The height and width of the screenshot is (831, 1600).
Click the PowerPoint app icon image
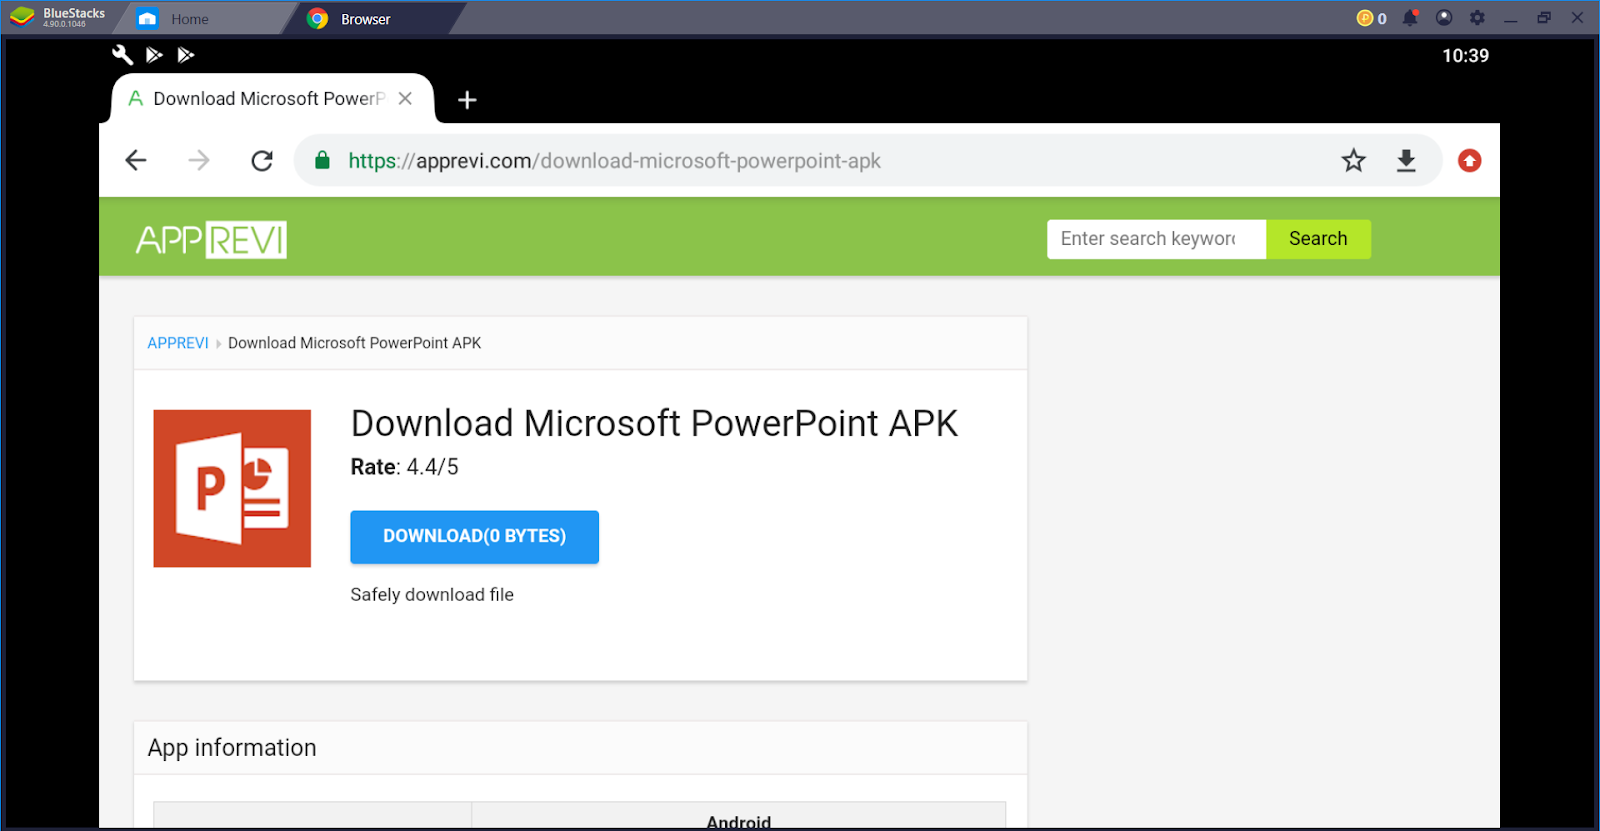click(232, 489)
